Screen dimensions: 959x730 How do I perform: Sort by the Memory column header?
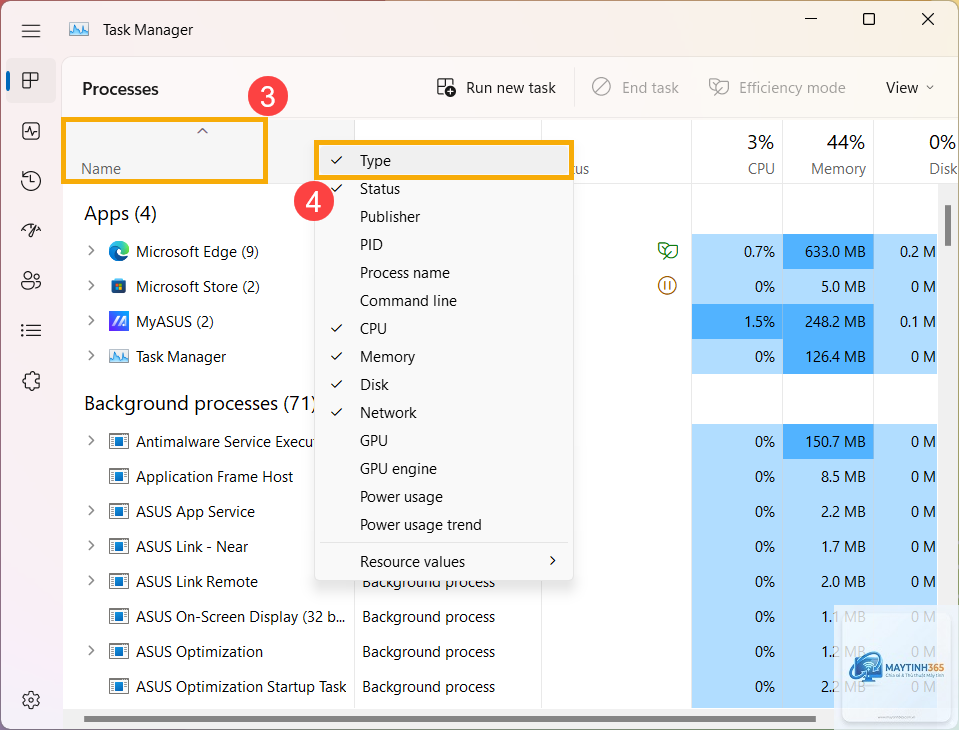tap(828, 152)
